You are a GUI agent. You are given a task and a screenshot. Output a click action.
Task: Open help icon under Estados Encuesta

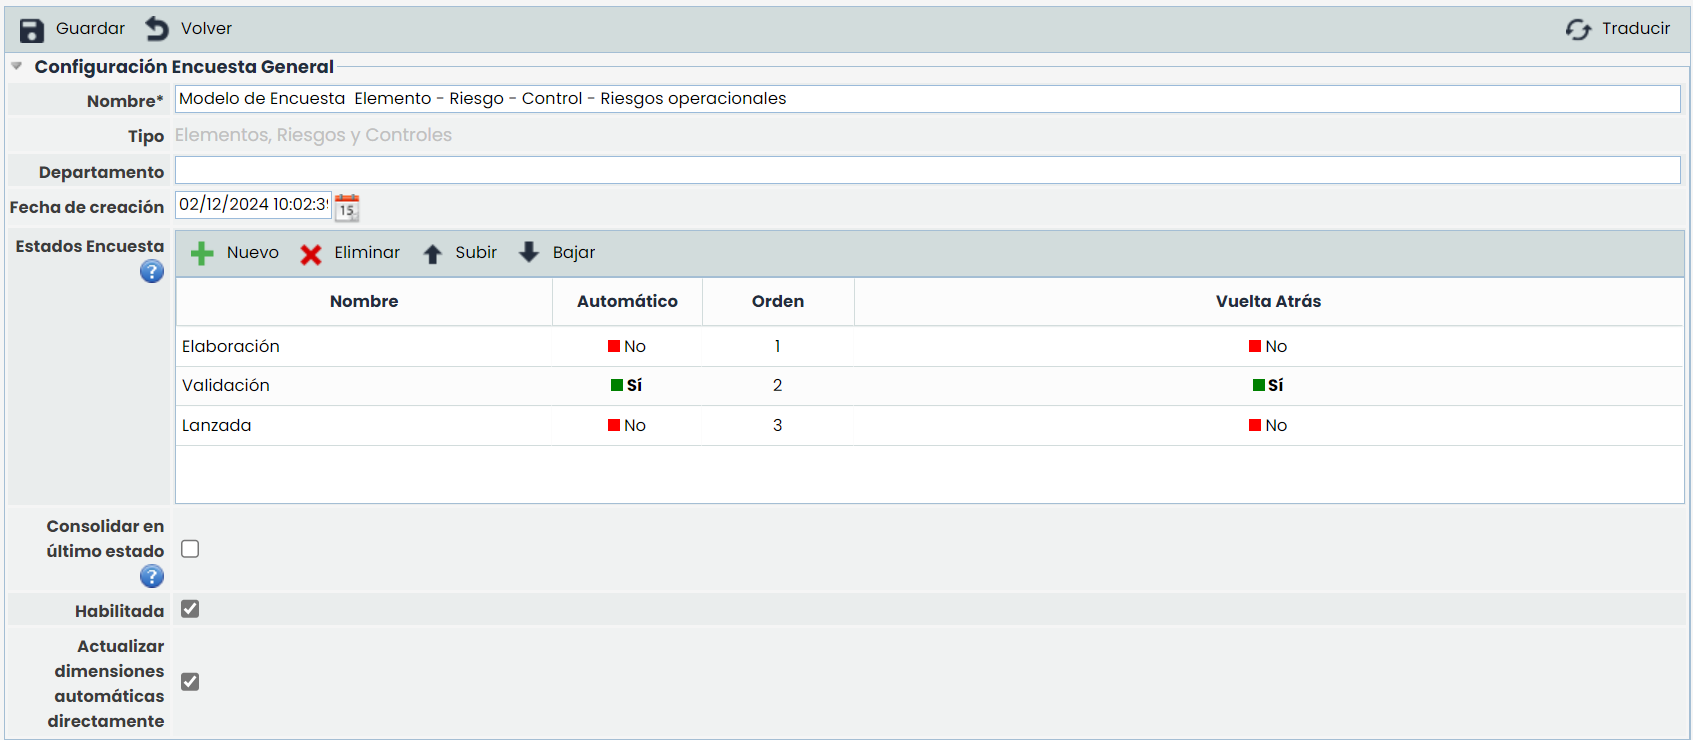[x=152, y=271]
